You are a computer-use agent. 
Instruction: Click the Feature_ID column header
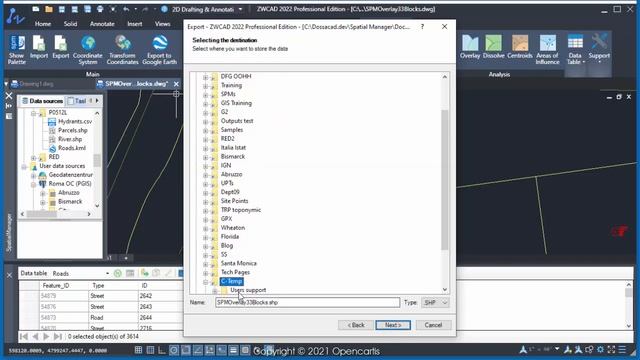point(64,285)
